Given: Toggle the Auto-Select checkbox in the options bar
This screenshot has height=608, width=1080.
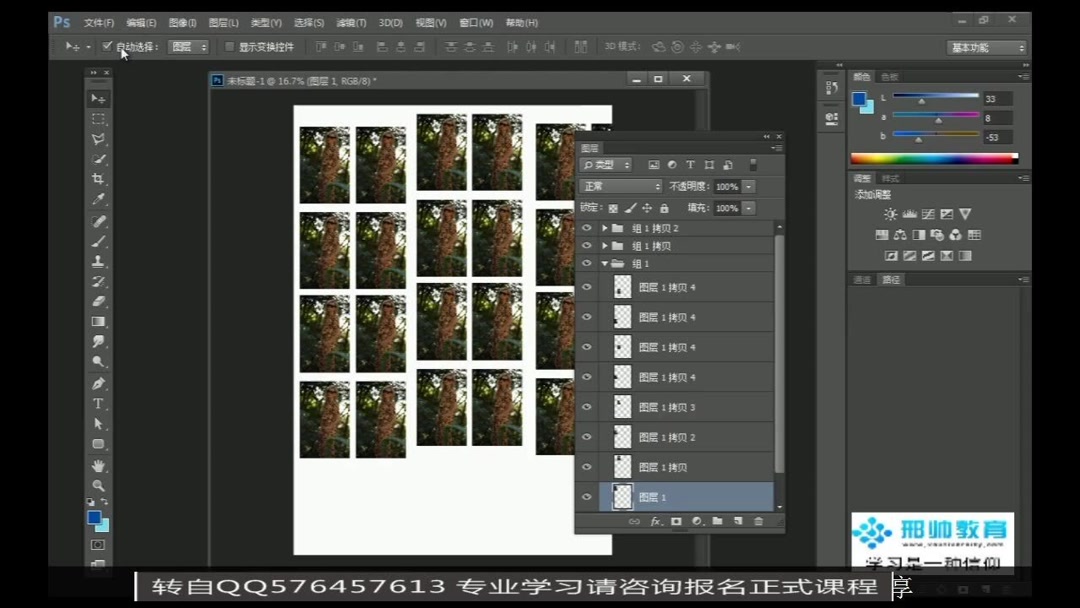Looking at the screenshot, I should point(108,46).
